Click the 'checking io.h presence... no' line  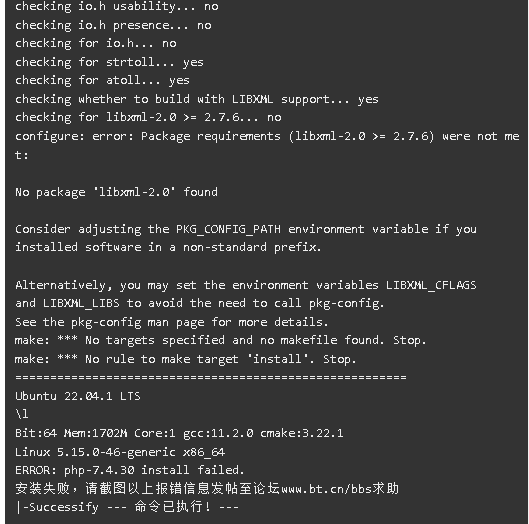click(113, 25)
